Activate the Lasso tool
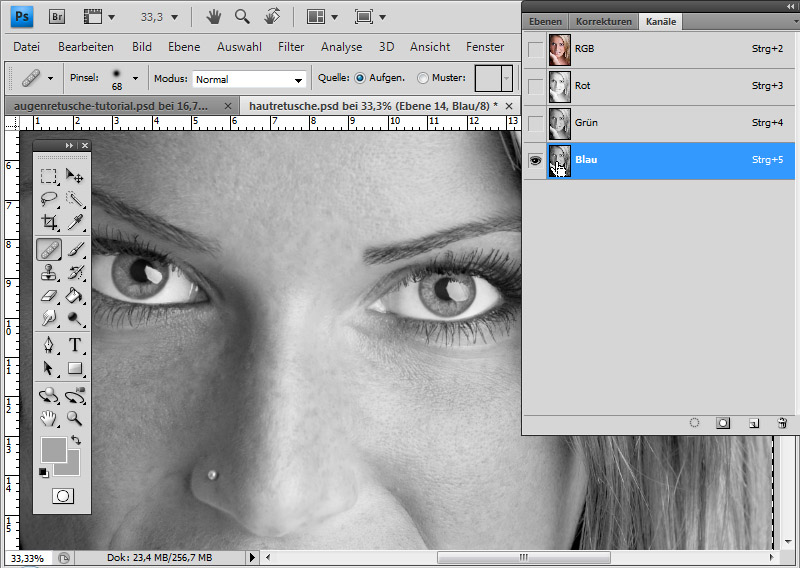 click(48, 199)
